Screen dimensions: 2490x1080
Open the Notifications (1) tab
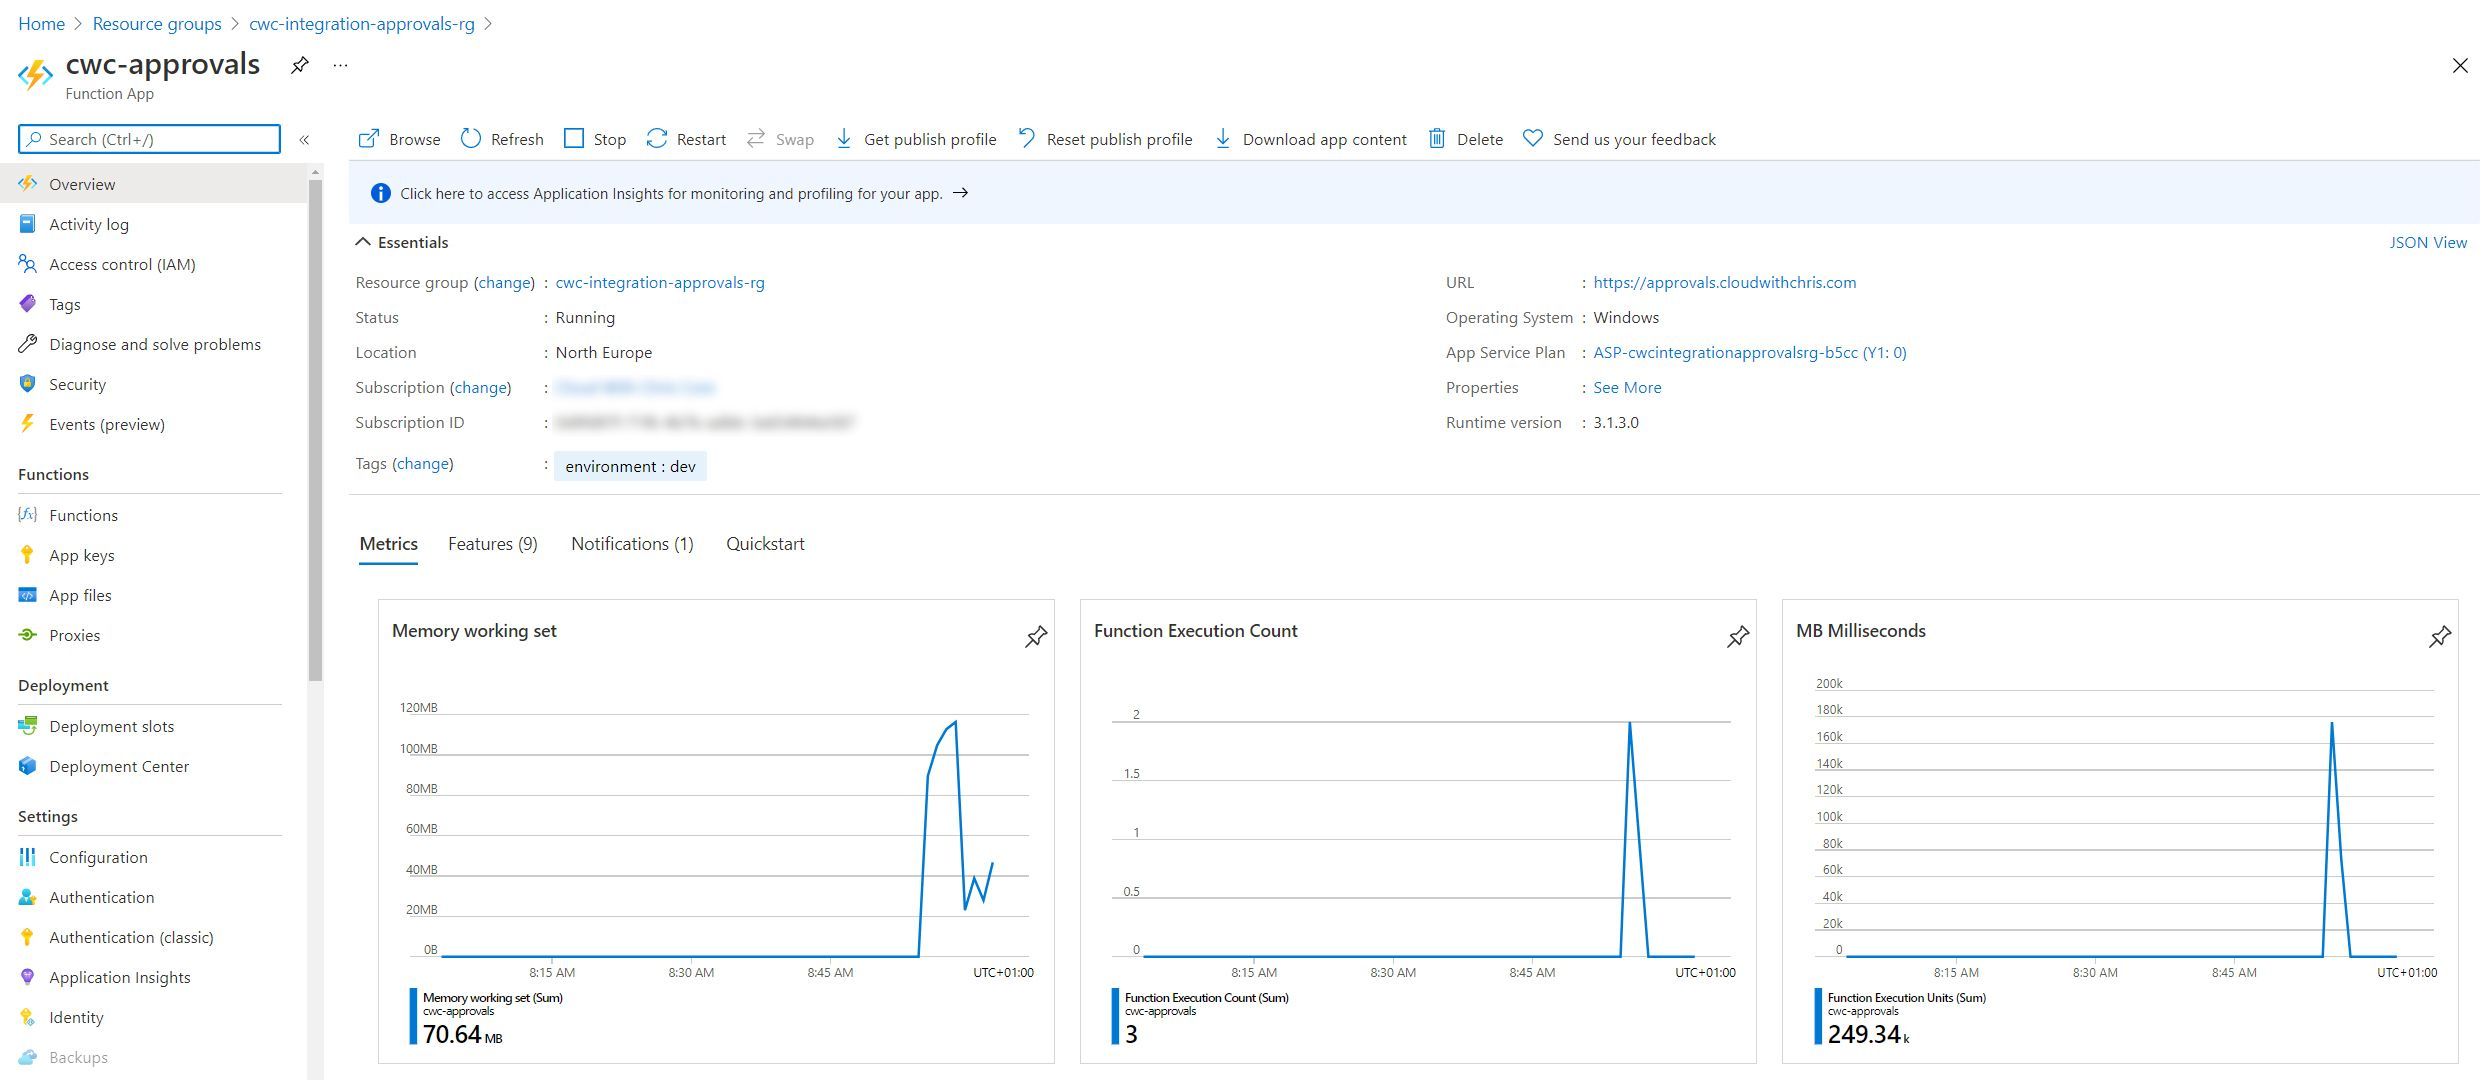(x=632, y=544)
